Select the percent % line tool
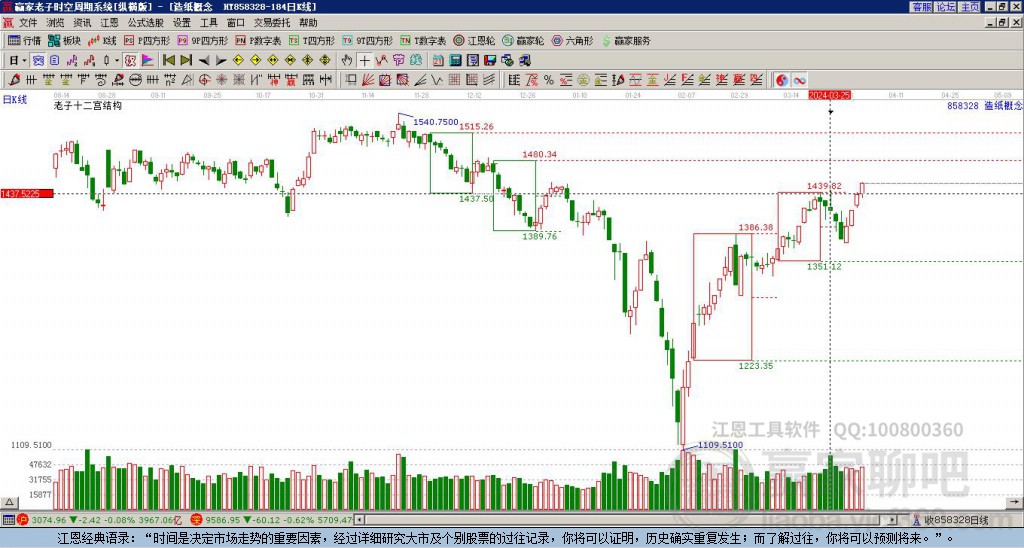The image size is (1024, 548). (549, 80)
